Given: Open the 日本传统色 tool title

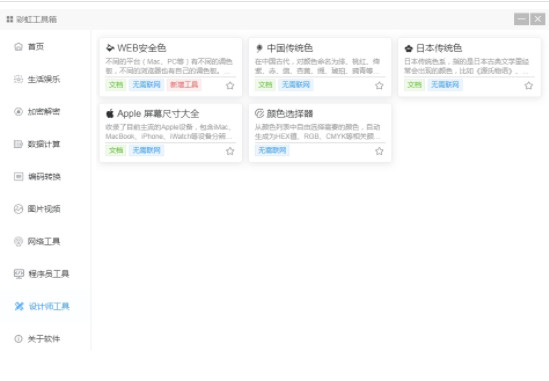Looking at the screenshot, I should tap(439, 48).
